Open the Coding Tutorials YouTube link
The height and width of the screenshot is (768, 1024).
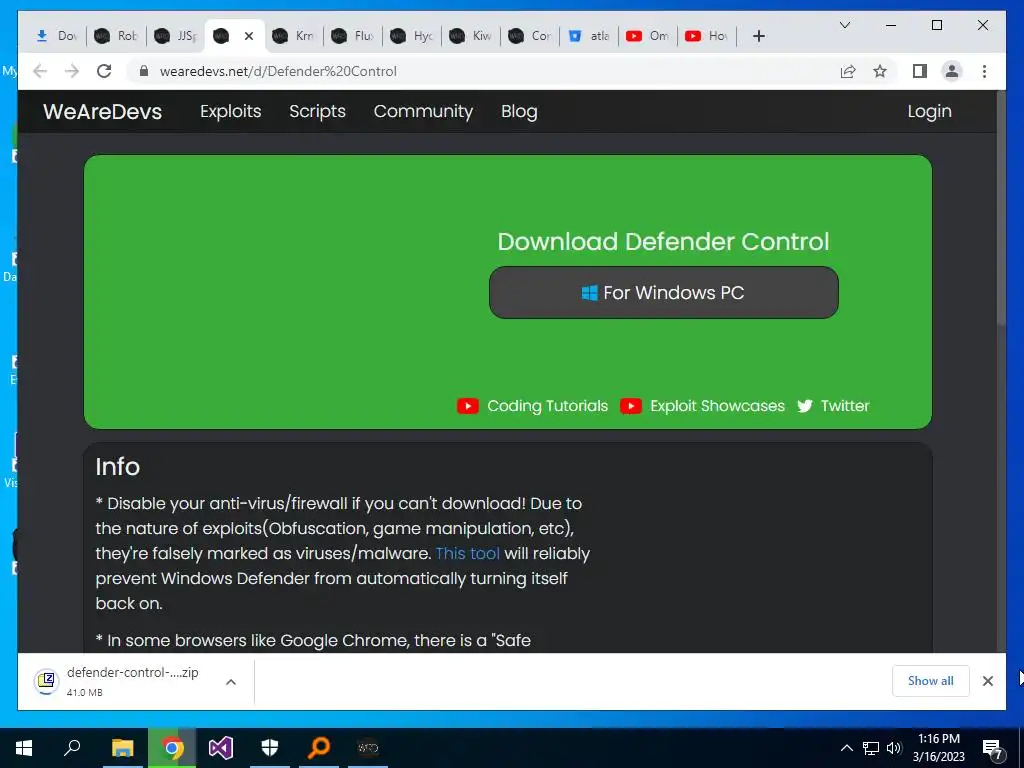click(x=532, y=406)
